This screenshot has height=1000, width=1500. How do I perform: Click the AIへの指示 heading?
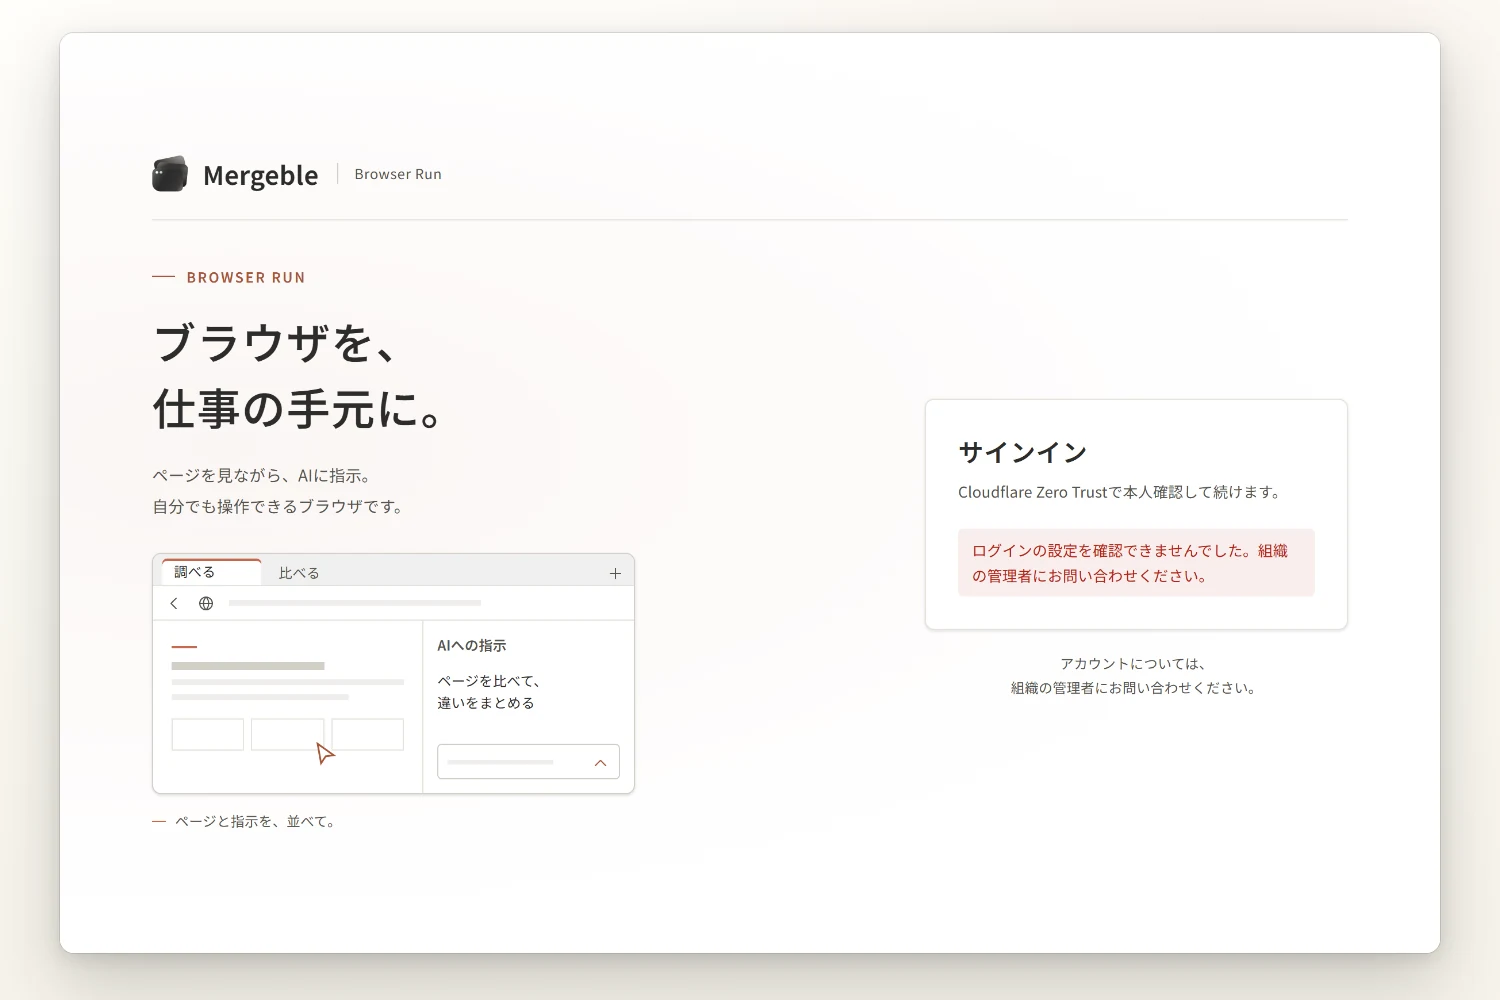[x=472, y=646]
